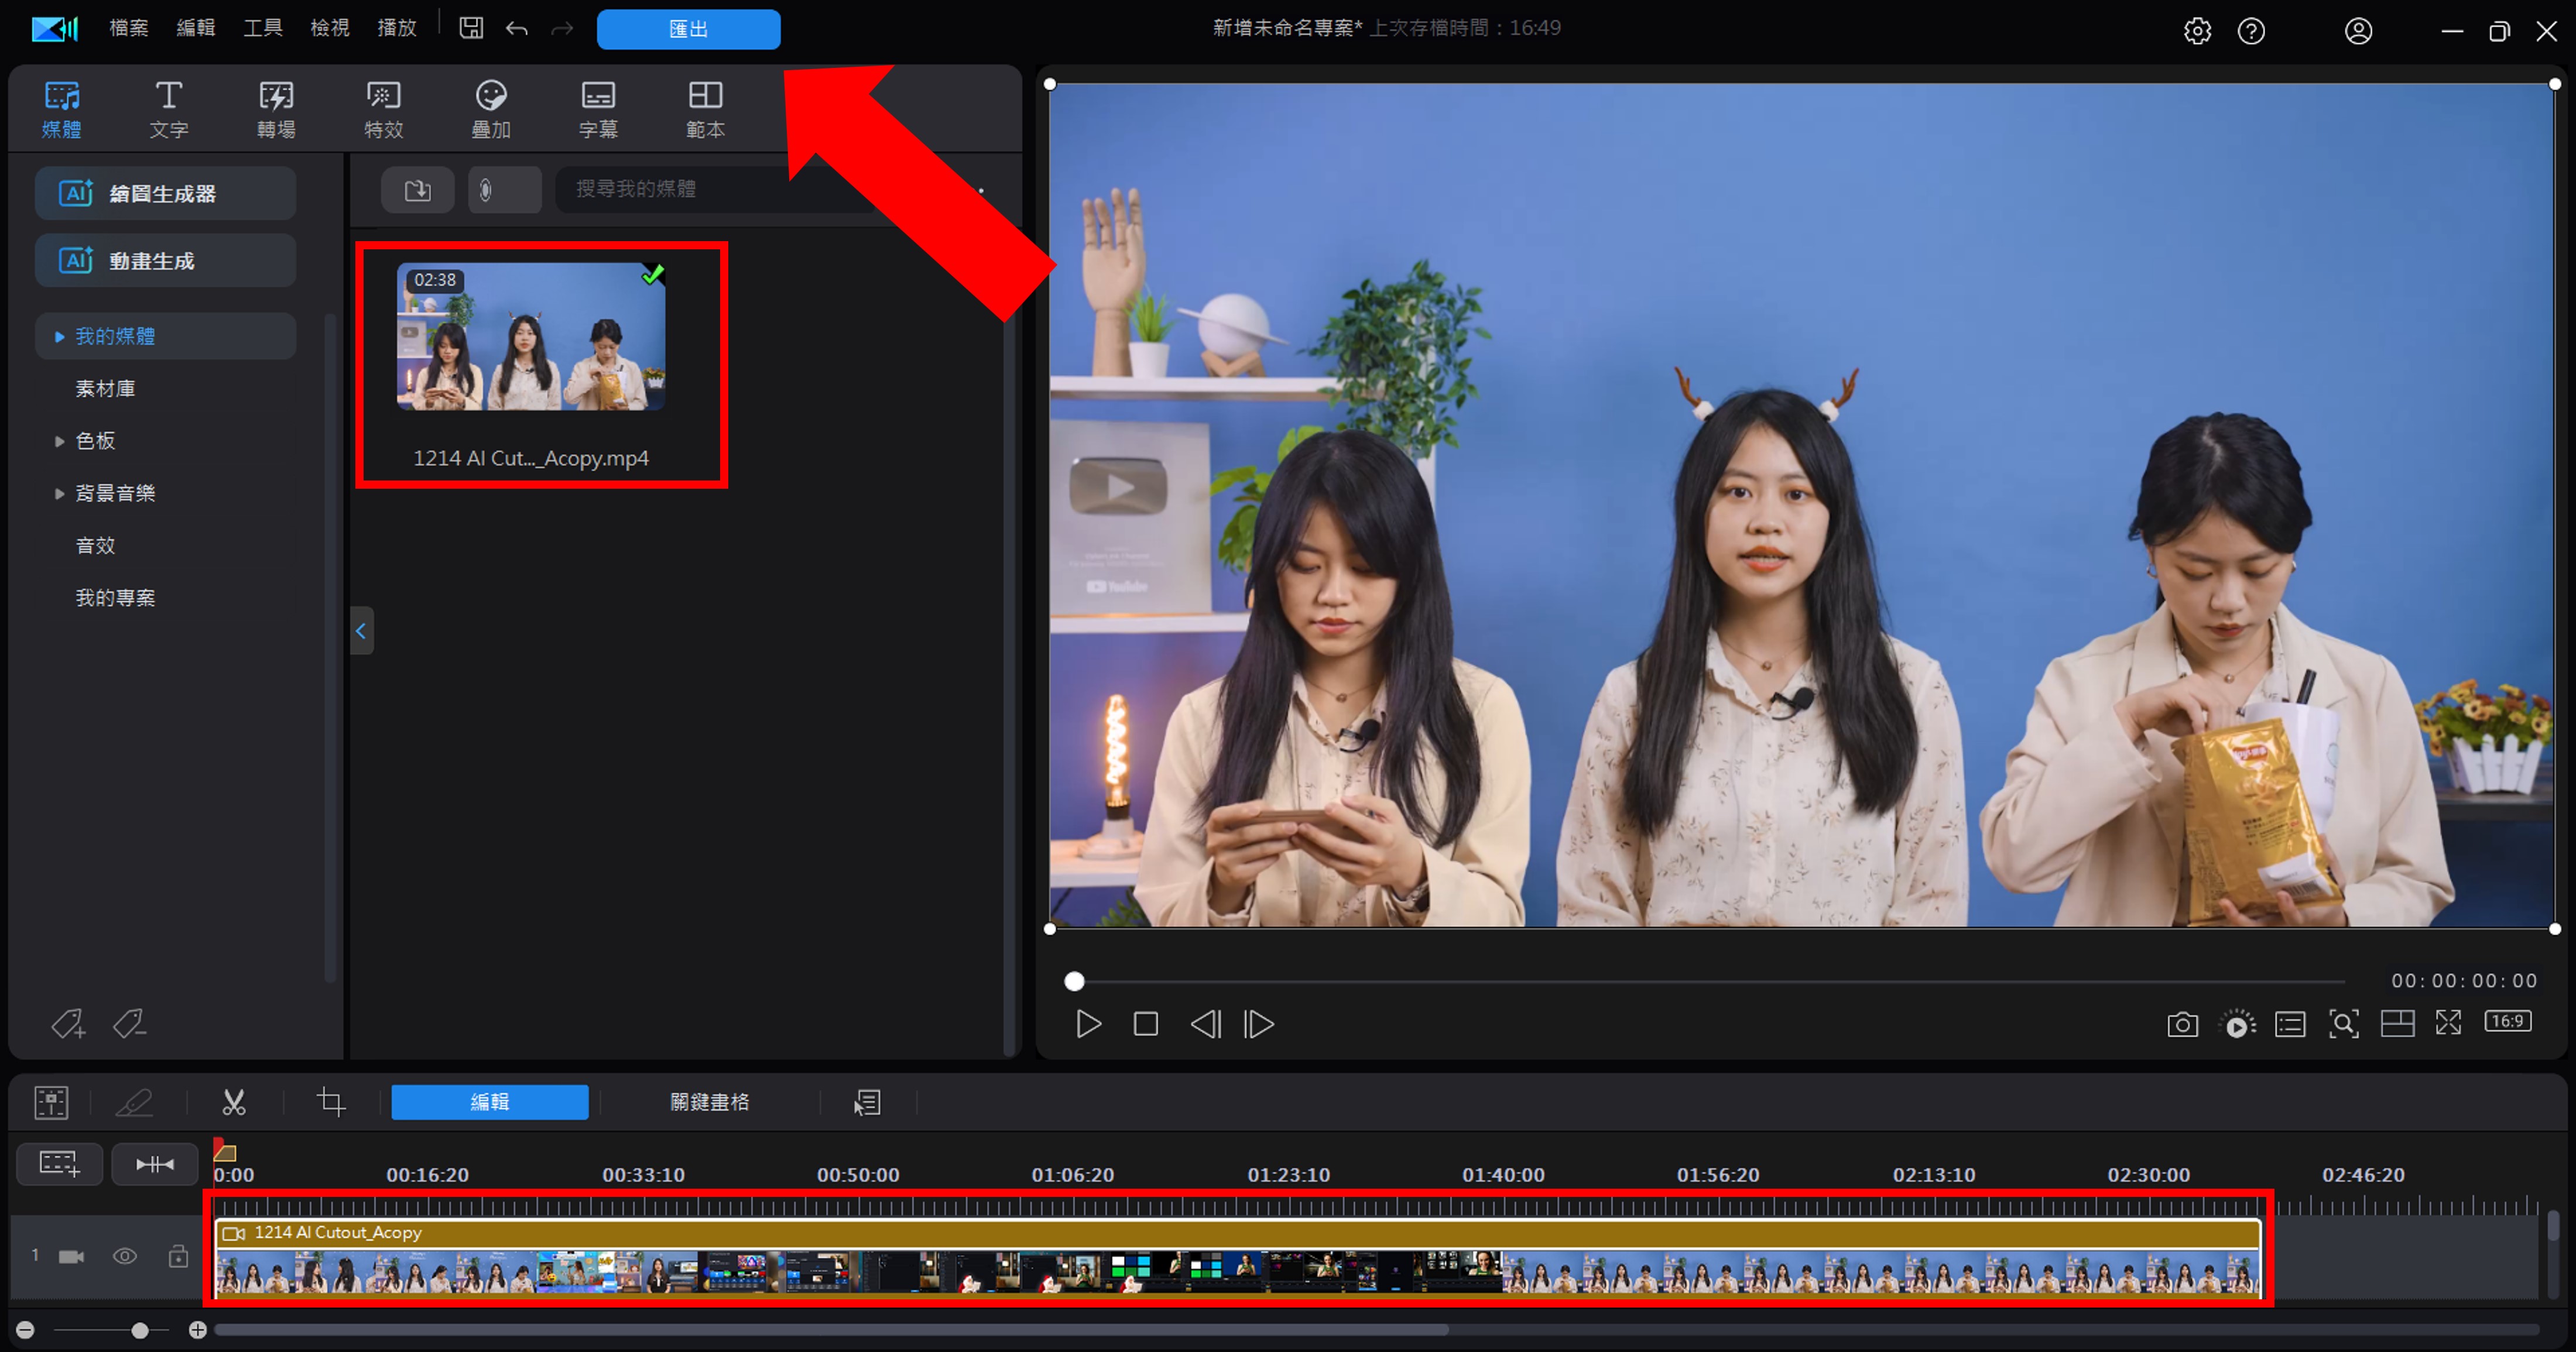This screenshot has width=2576, height=1352.
Task: Open the 檔案 menu
Action: pyautogui.click(x=128, y=28)
